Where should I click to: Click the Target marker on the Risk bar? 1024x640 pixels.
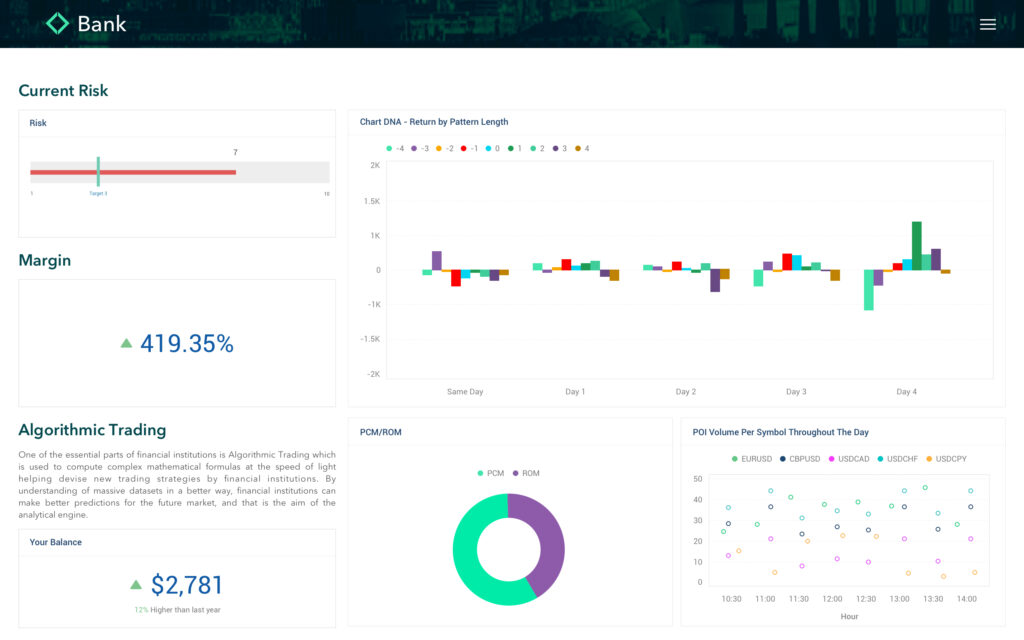click(x=98, y=172)
